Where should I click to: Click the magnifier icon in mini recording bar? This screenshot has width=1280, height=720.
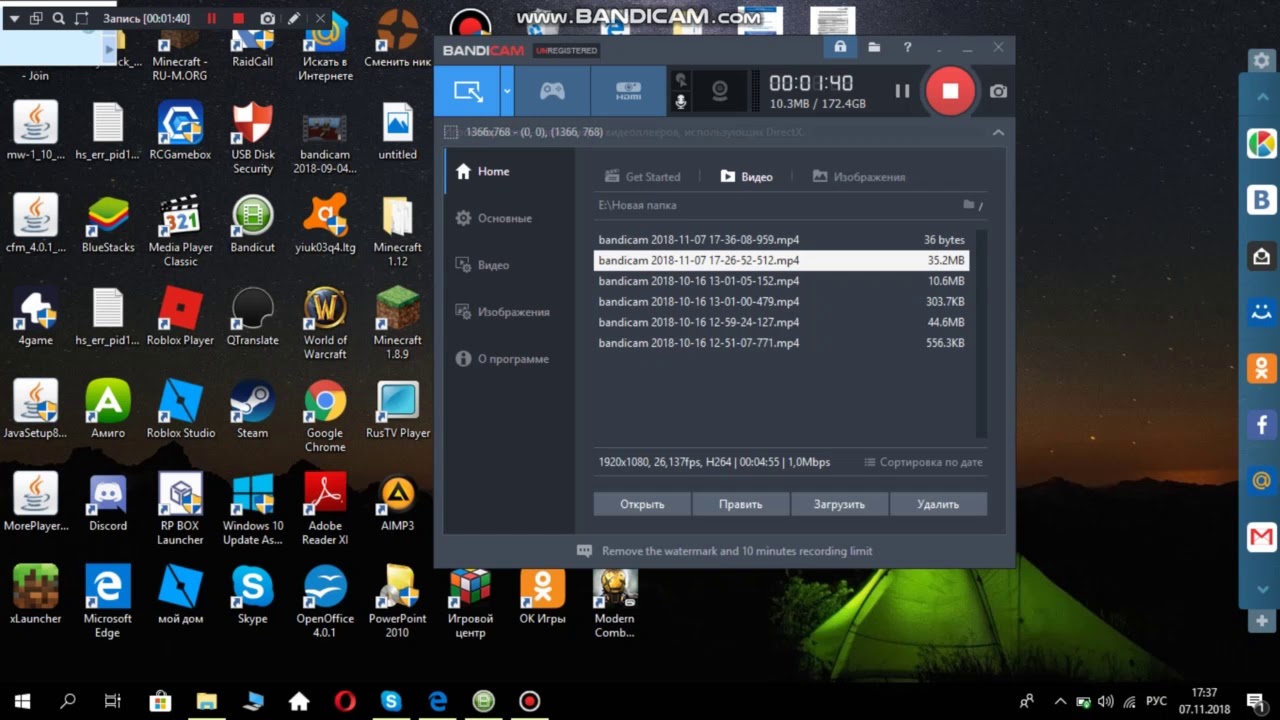pyautogui.click(x=58, y=19)
